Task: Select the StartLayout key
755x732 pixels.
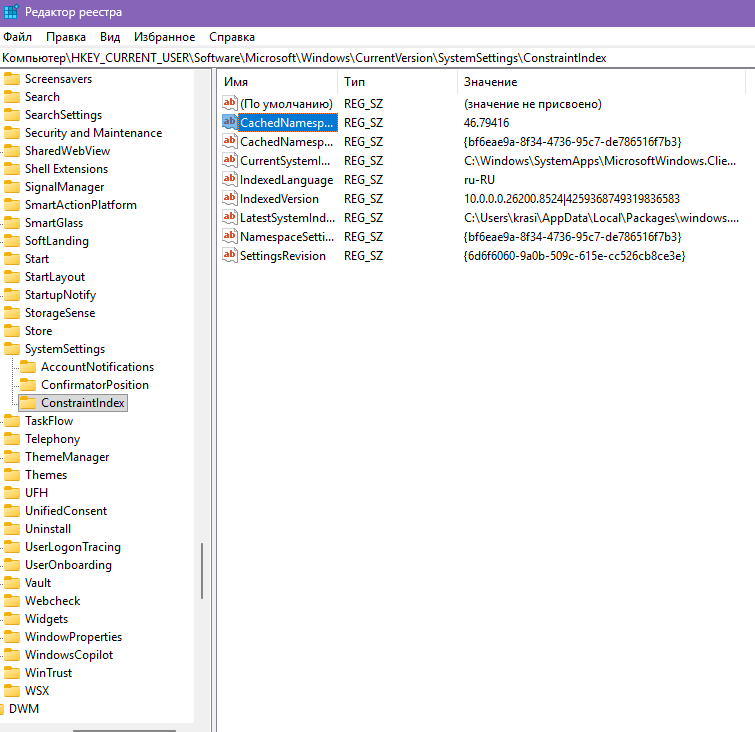Action: click(55, 277)
